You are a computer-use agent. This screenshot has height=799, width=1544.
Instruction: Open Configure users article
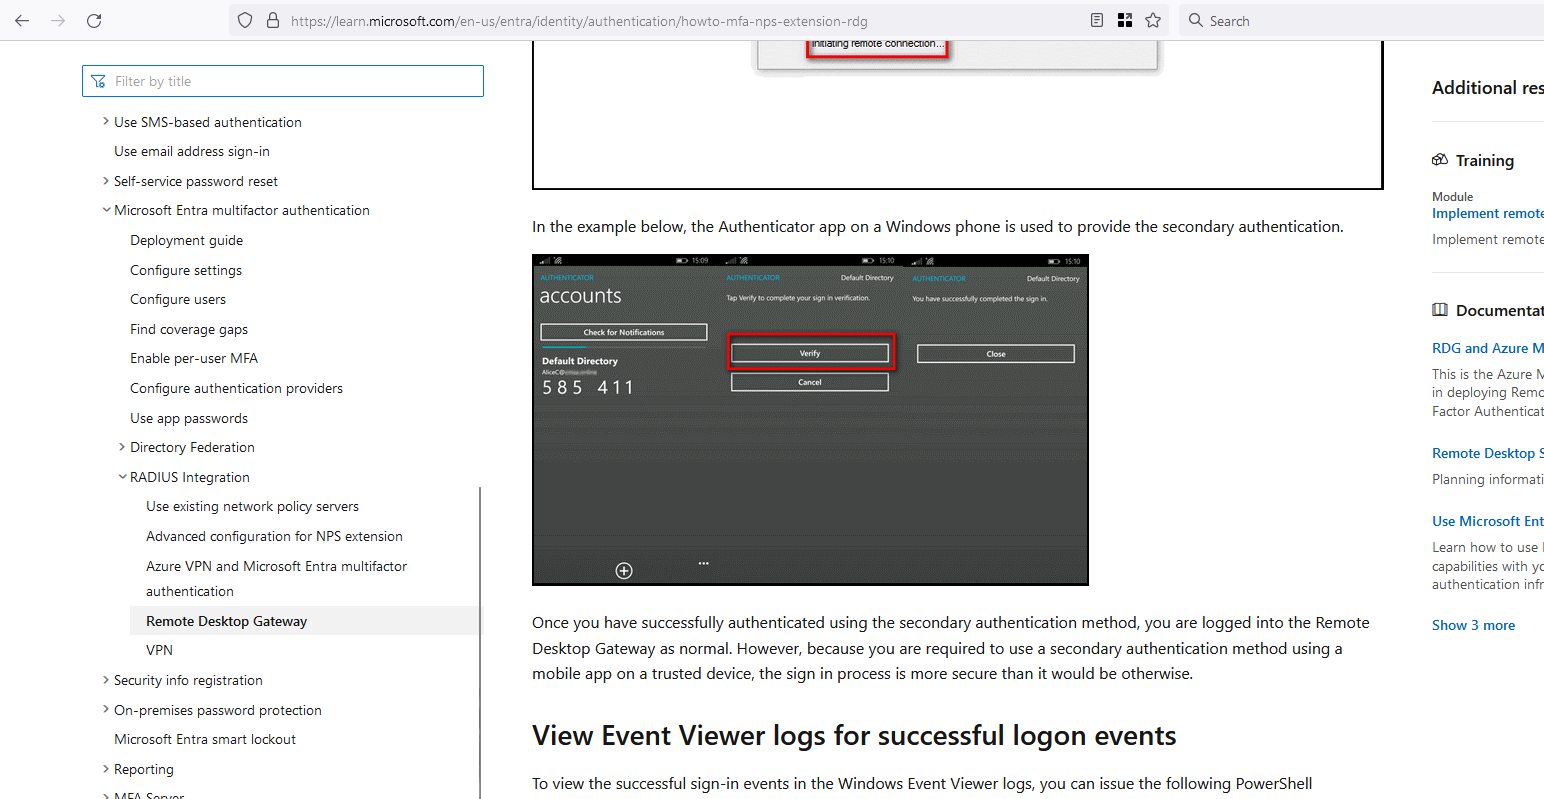(178, 299)
